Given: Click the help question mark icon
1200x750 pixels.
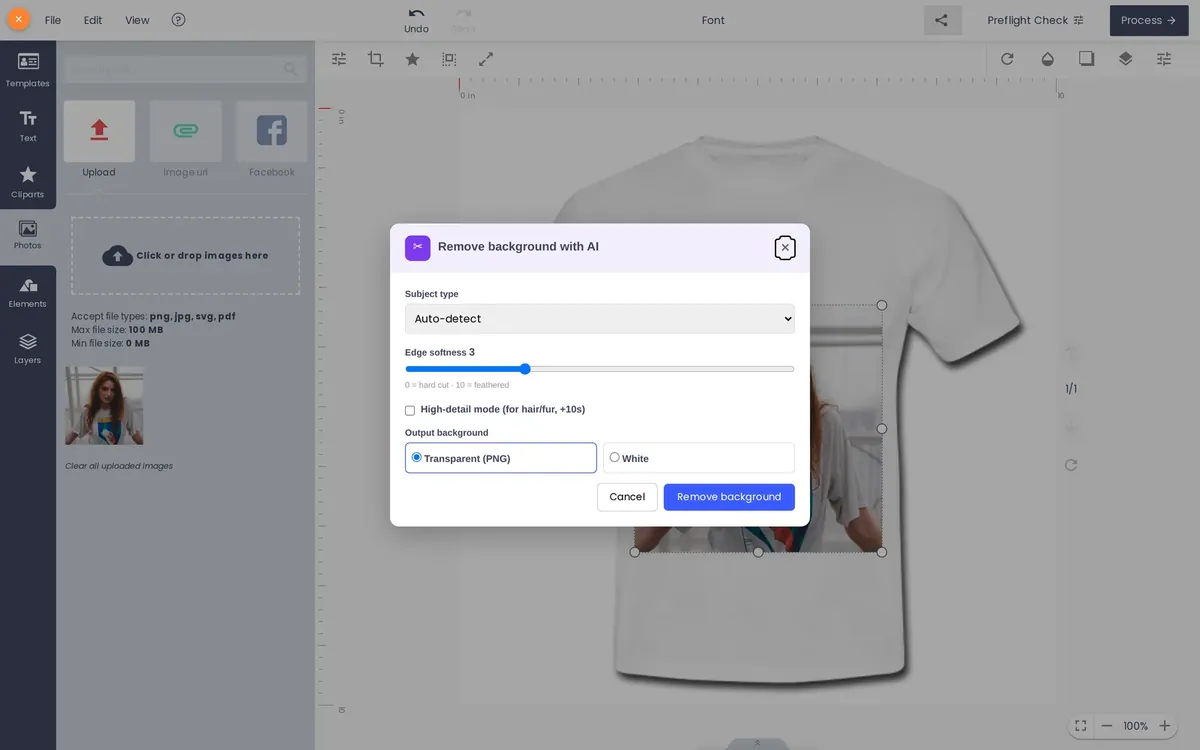Looking at the screenshot, I should coord(179,20).
